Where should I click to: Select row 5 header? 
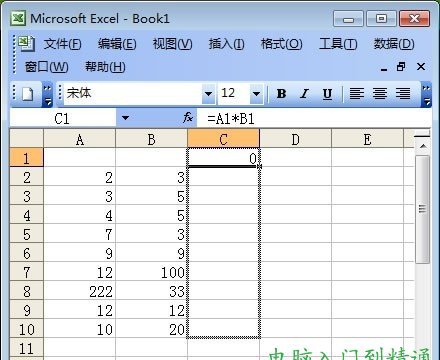click(26, 234)
